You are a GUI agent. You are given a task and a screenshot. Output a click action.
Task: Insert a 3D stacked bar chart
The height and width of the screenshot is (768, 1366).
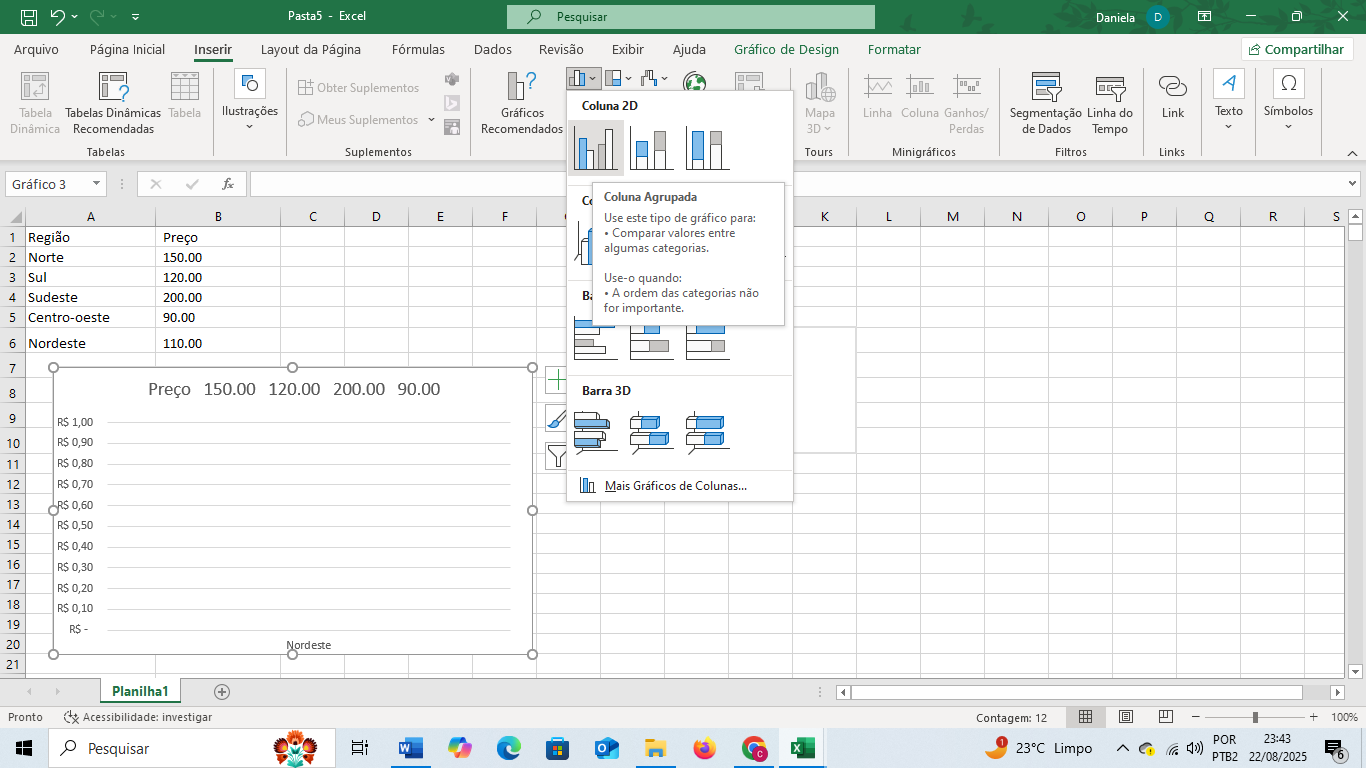tap(652, 432)
